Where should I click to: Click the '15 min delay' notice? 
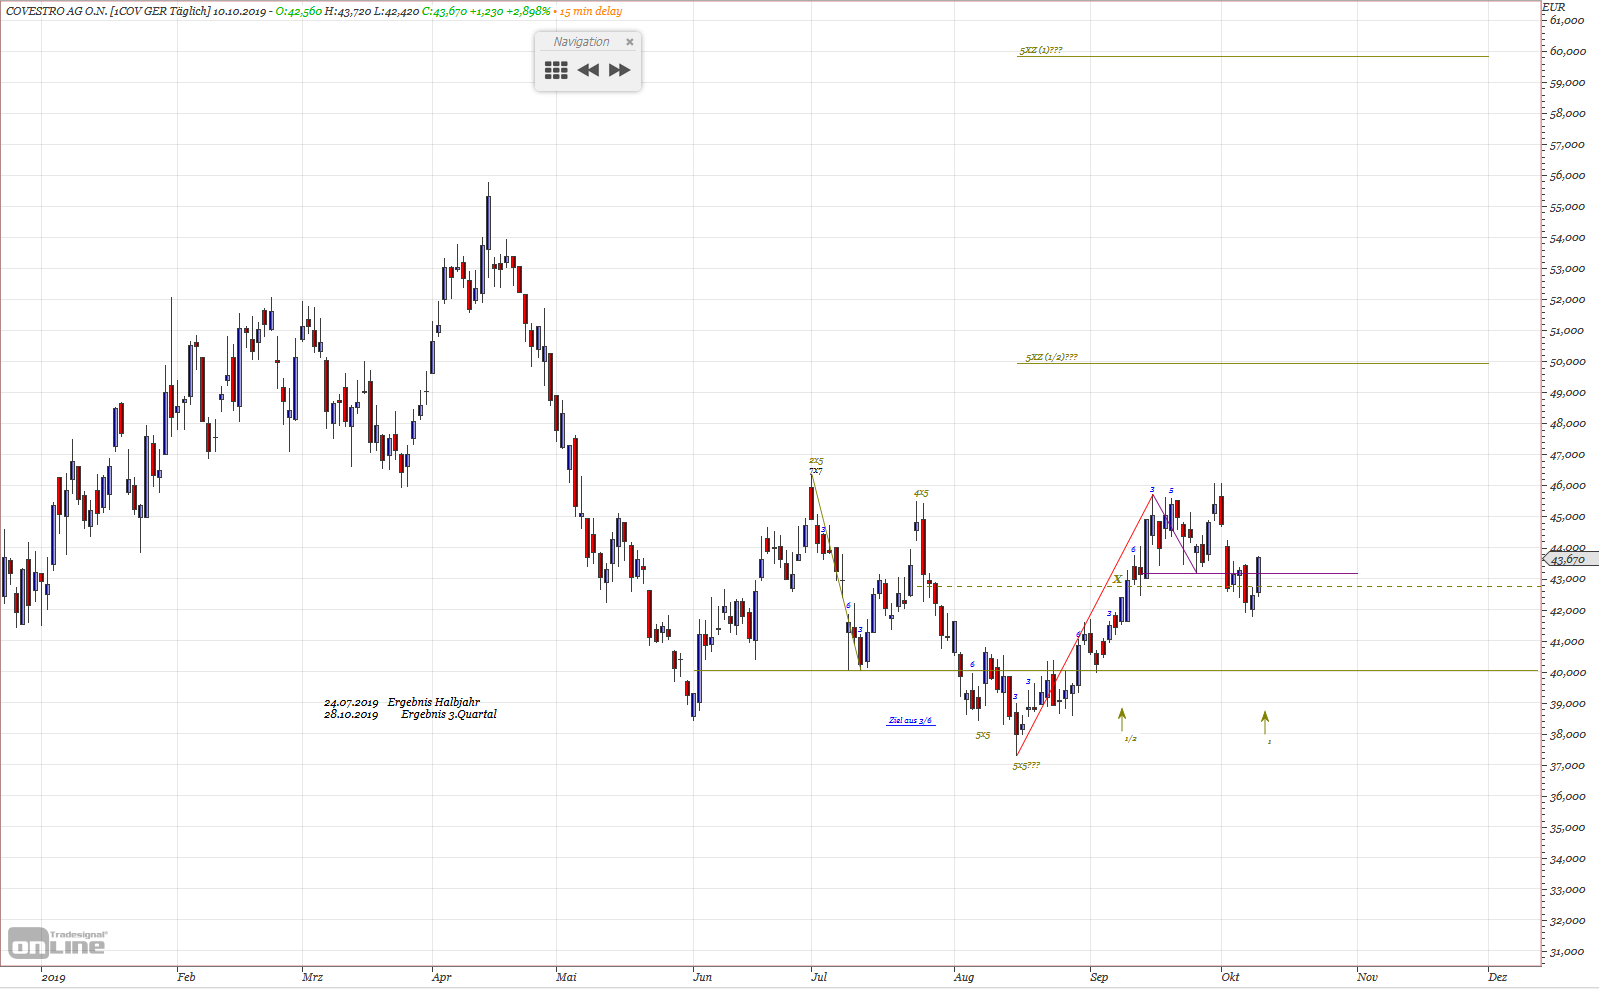591,11
